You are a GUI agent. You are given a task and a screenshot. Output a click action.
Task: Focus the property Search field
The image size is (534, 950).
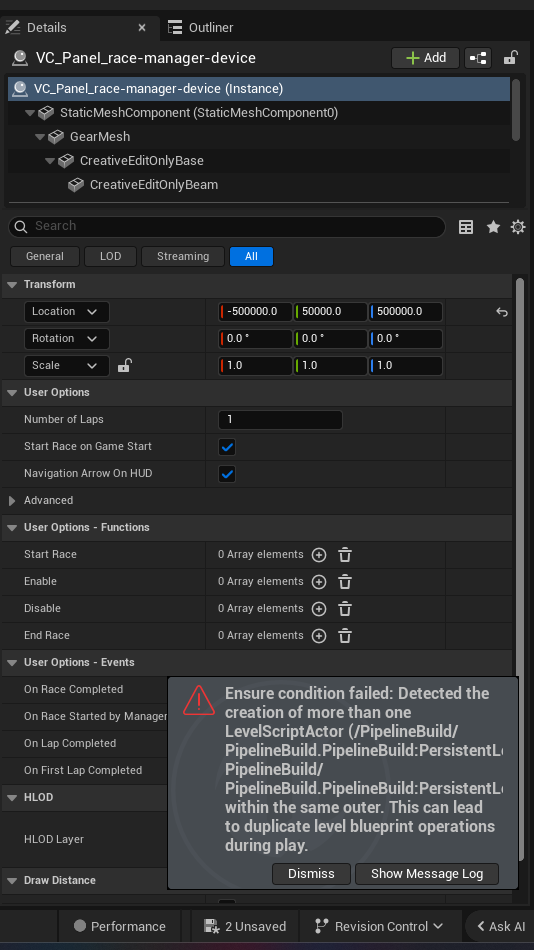(x=227, y=227)
